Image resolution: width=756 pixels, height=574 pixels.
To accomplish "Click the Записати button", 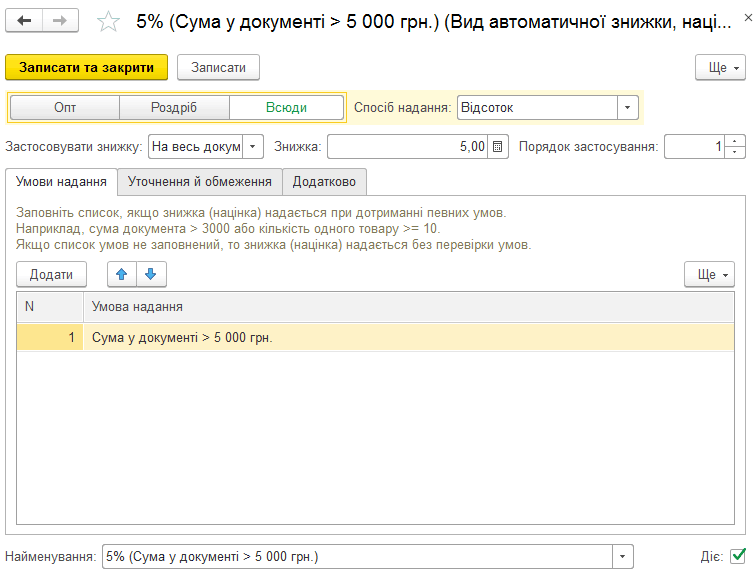I will [218, 67].
